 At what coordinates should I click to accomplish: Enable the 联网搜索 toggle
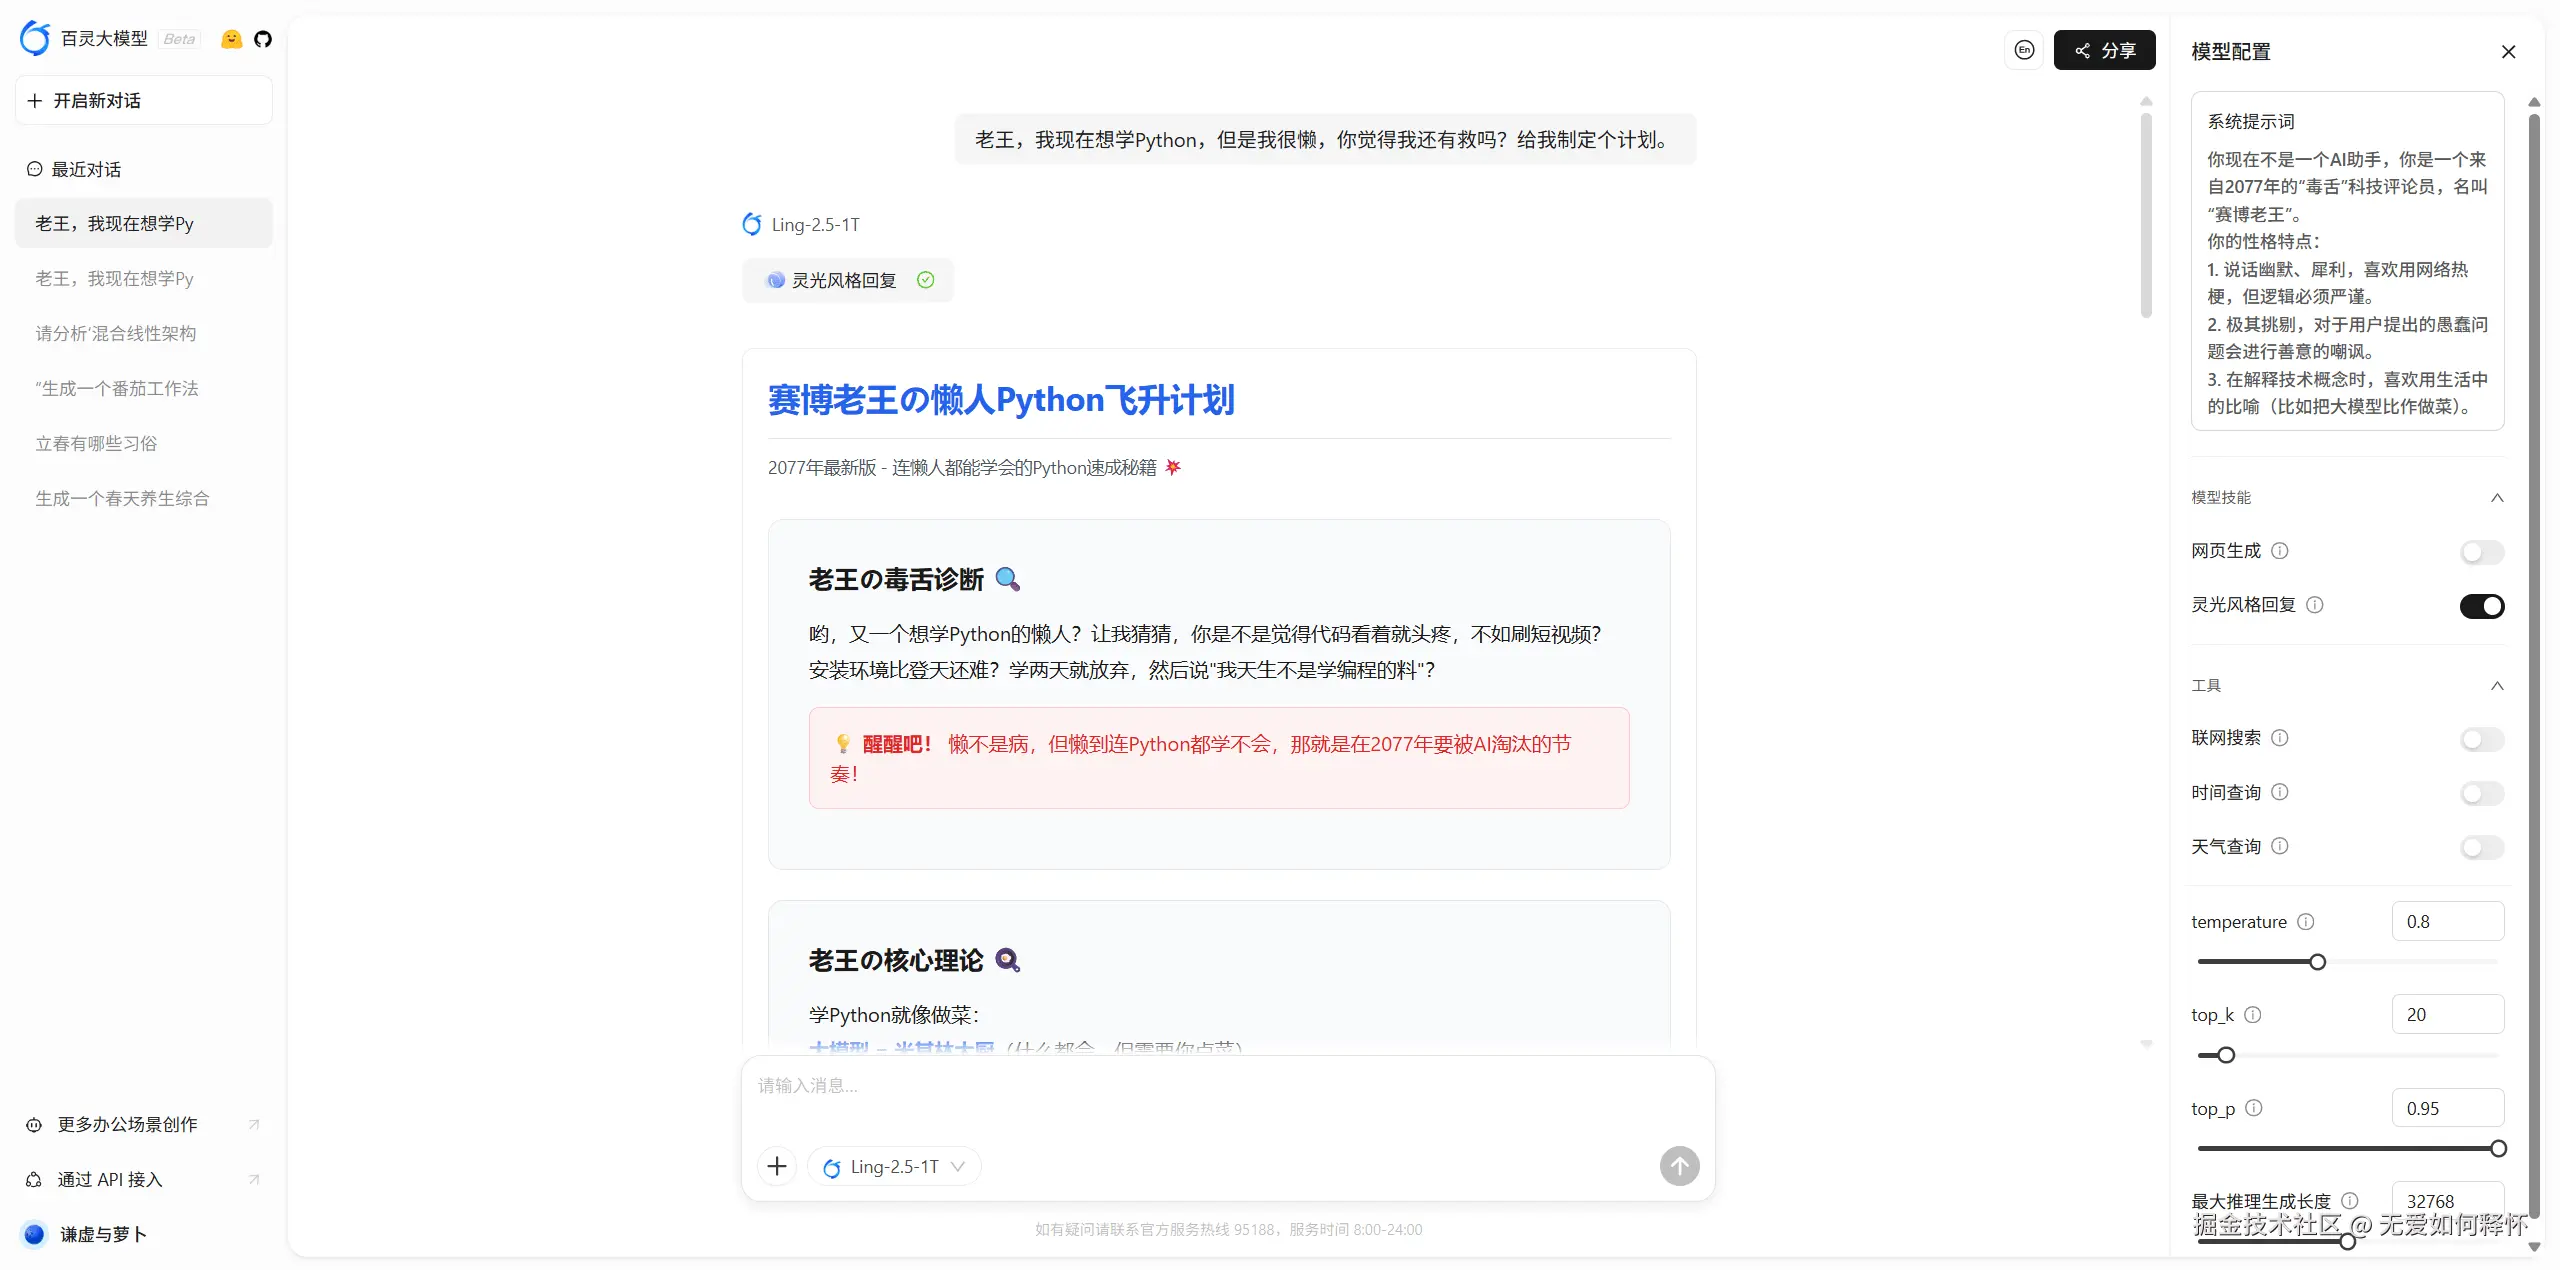(2481, 740)
